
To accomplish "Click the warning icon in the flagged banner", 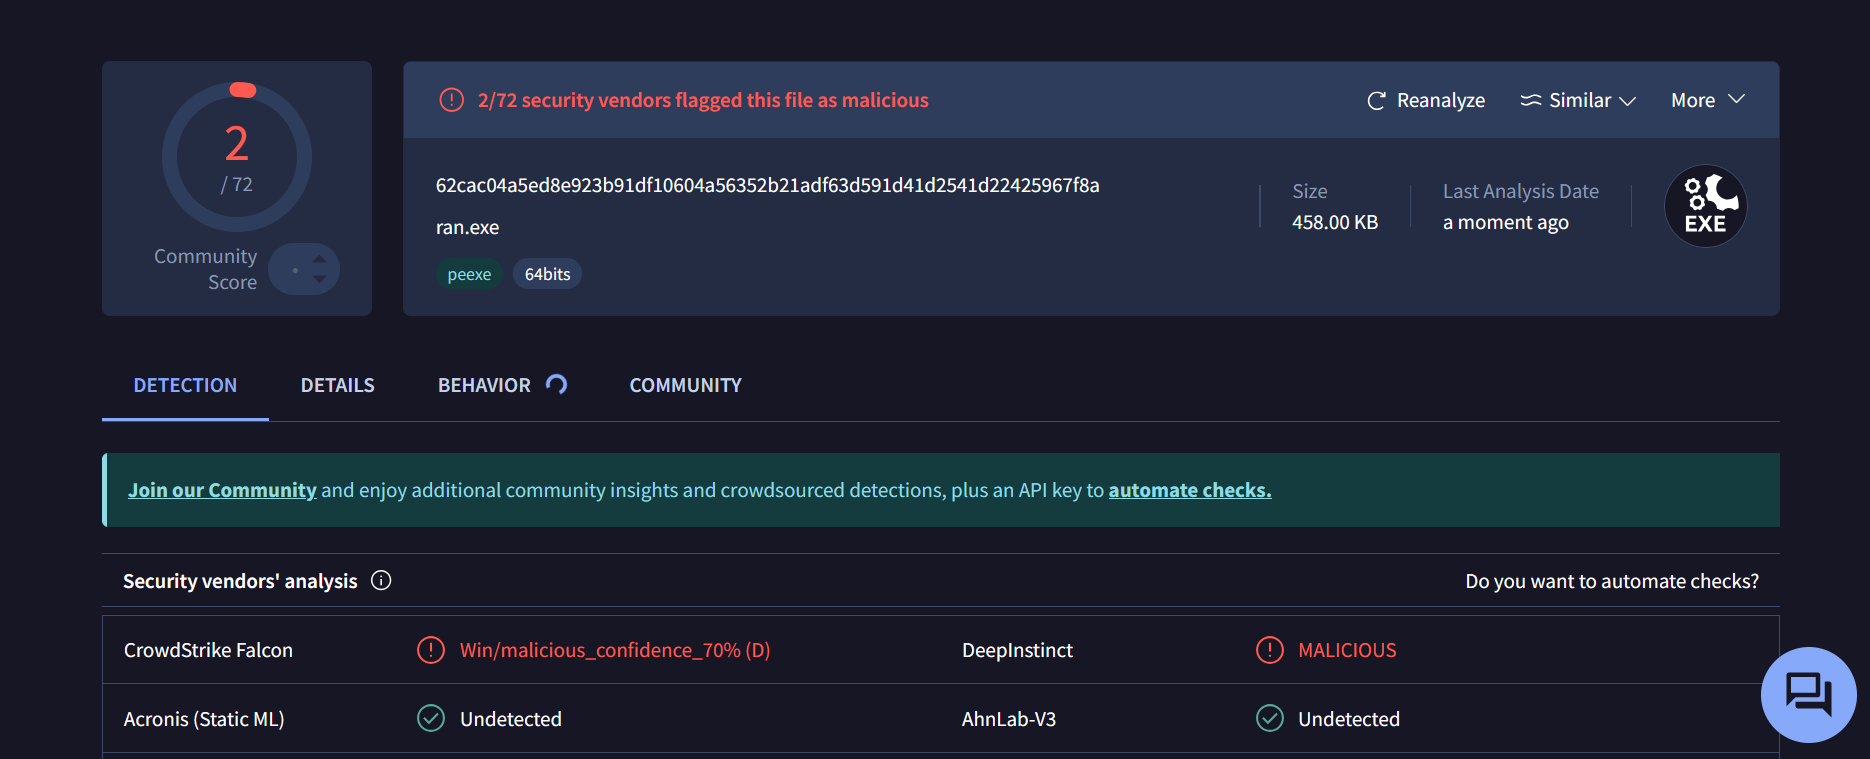I will point(452,100).
